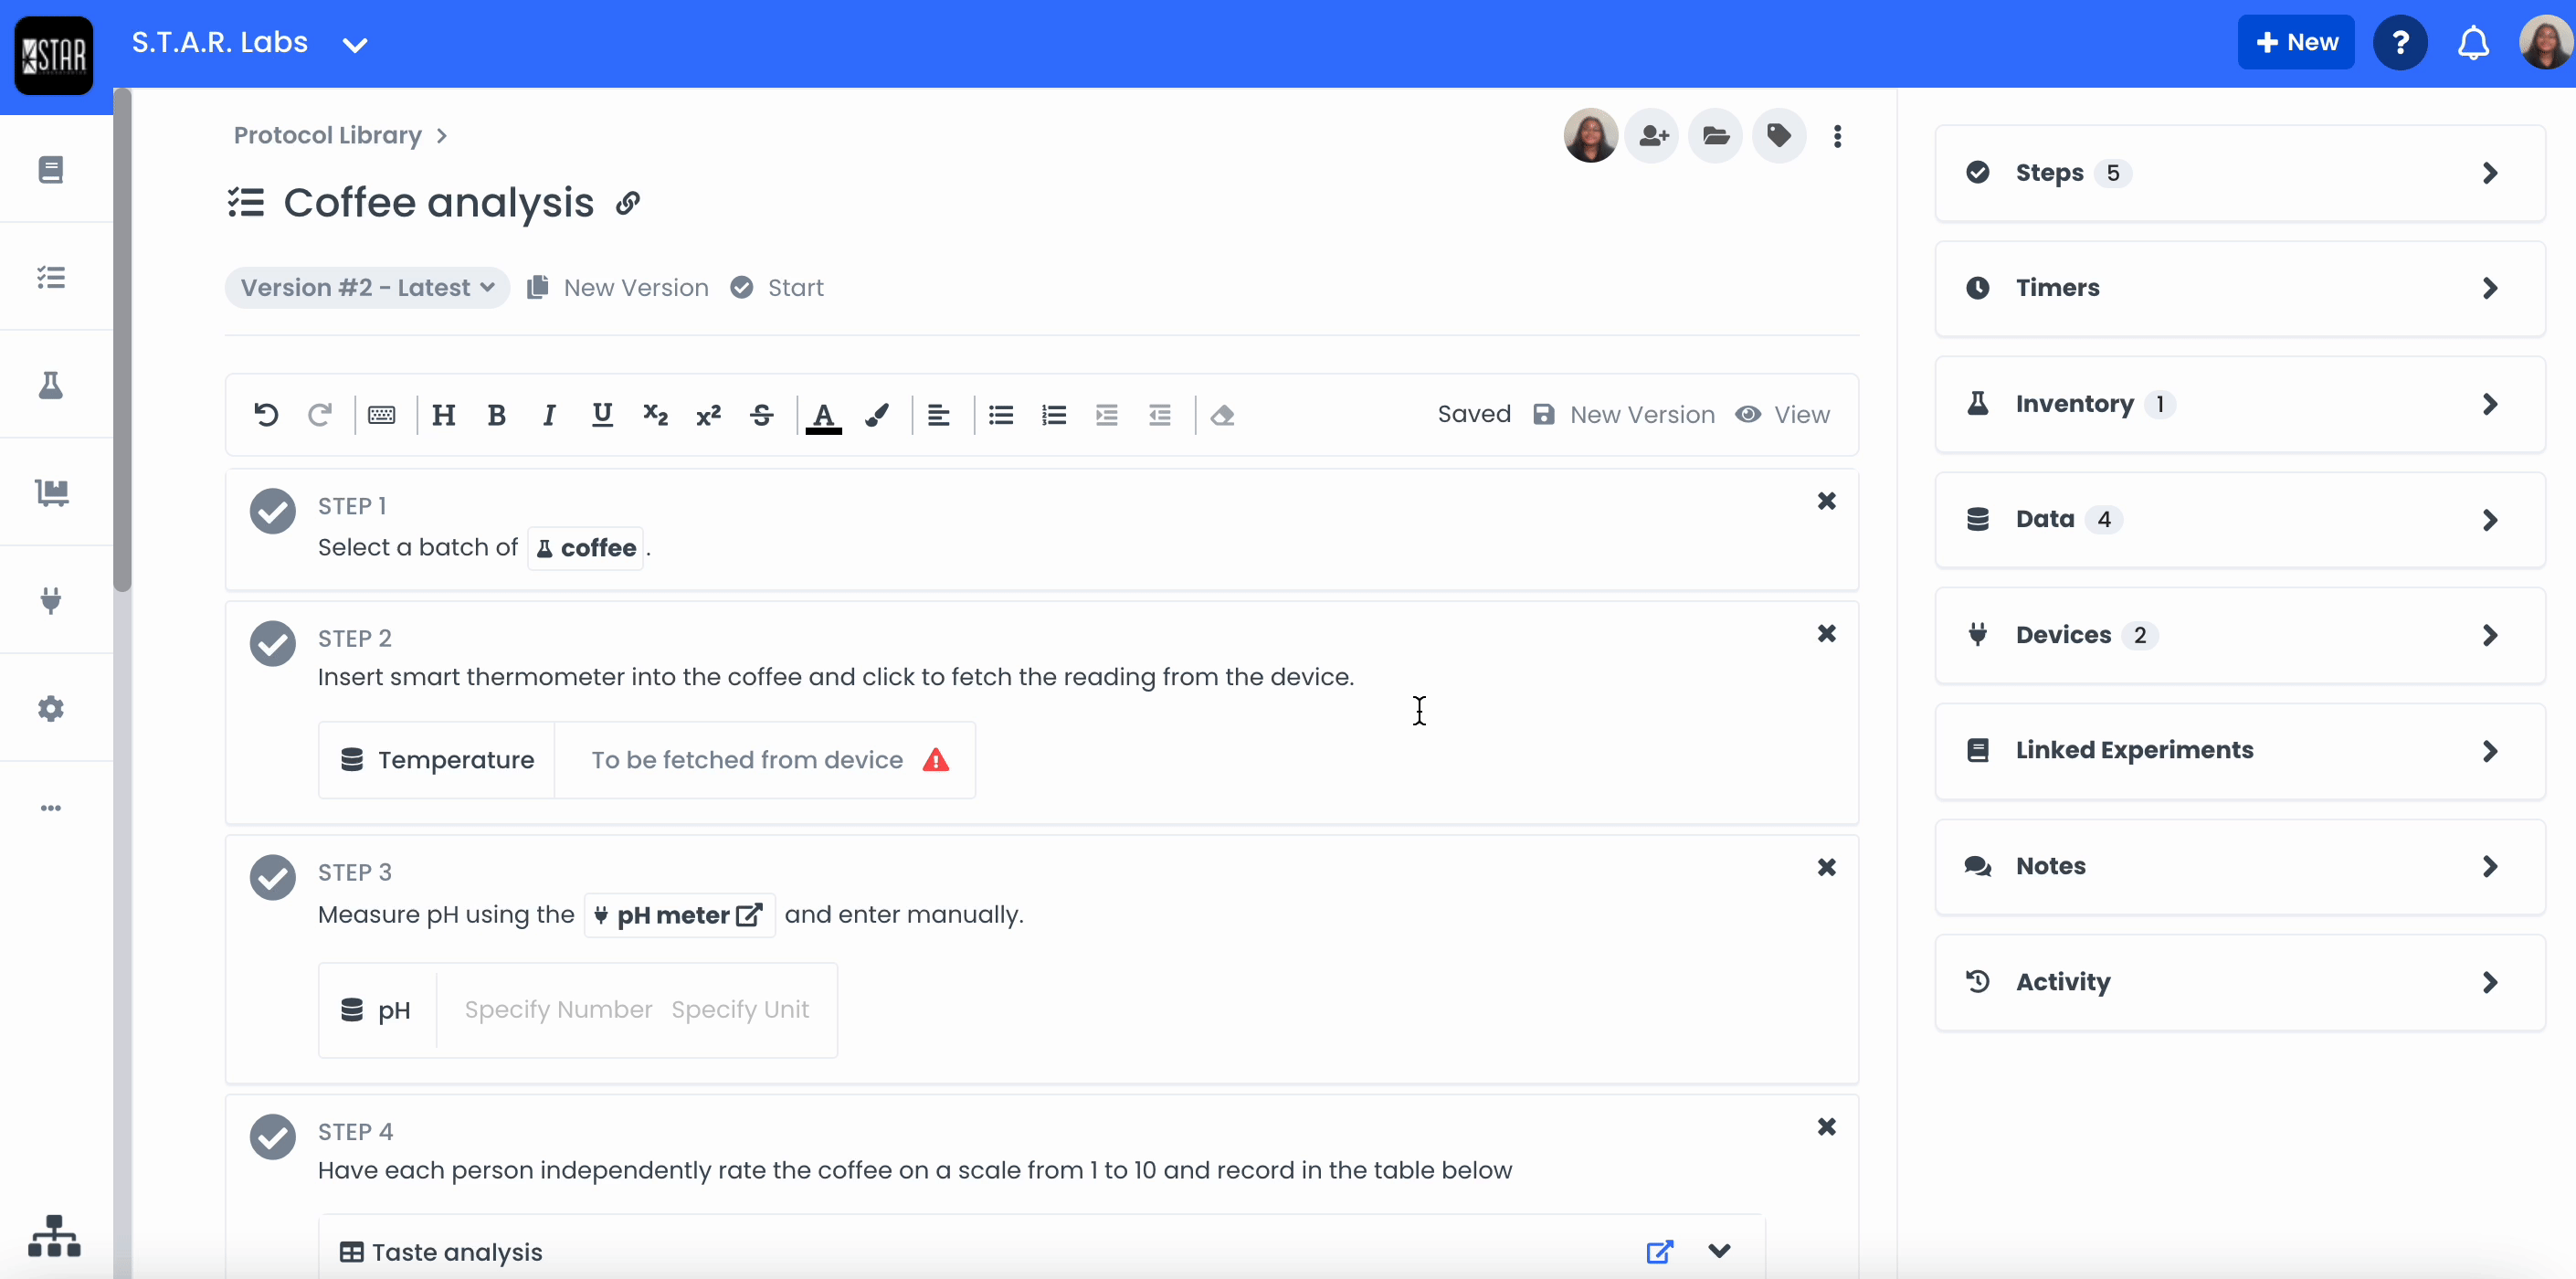
Task: Click the Specify Number field for pH
Action: point(559,1010)
